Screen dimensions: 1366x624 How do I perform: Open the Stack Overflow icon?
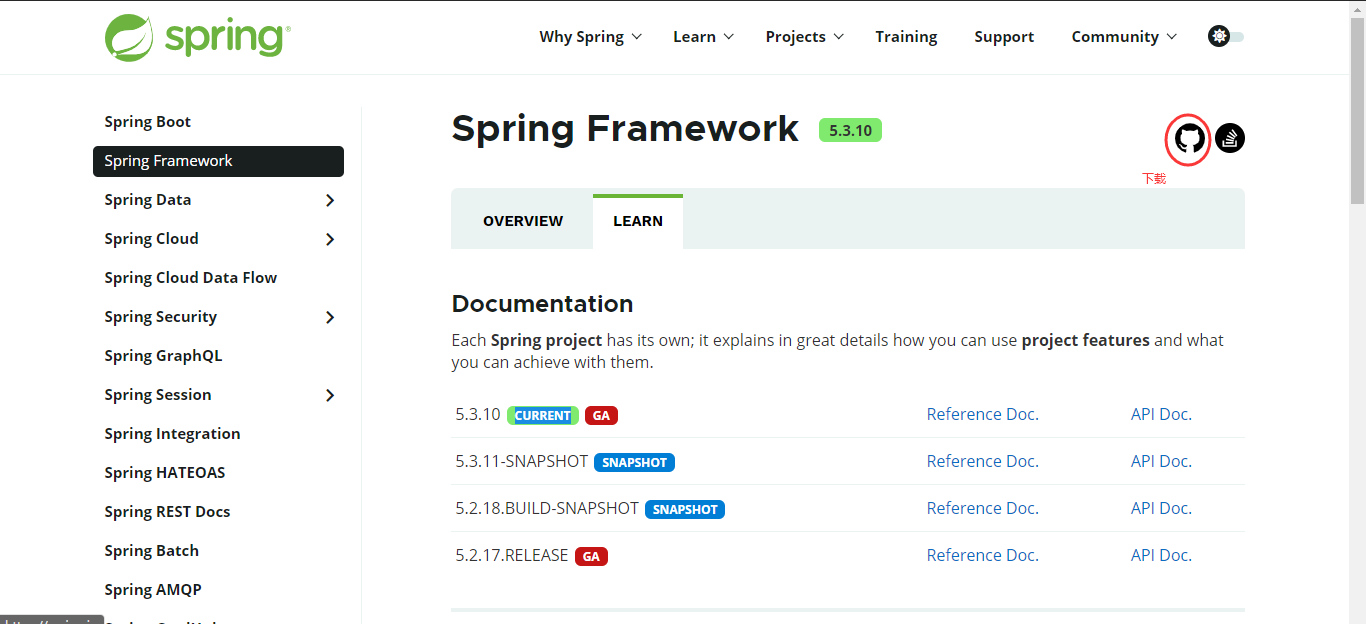pyautogui.click(x=1230, y=138)
